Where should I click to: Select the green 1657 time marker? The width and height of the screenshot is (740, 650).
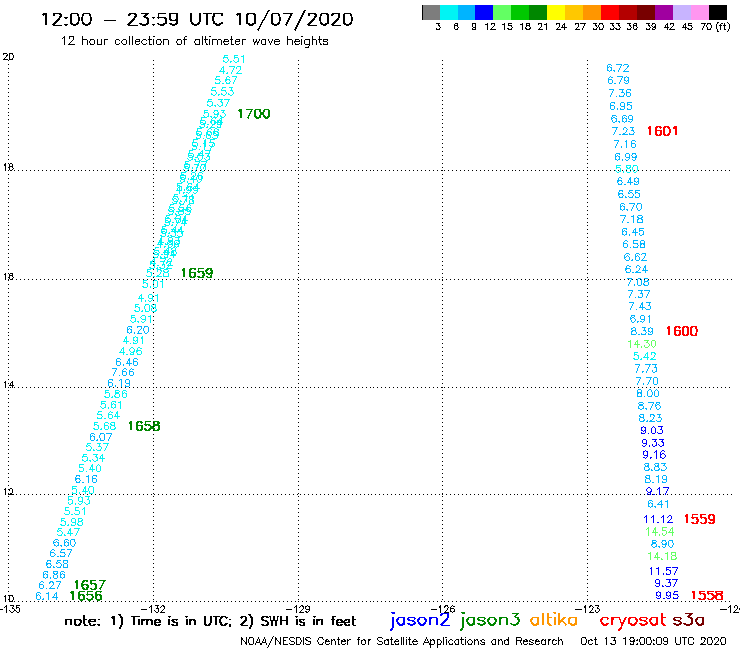click(90, 585)
